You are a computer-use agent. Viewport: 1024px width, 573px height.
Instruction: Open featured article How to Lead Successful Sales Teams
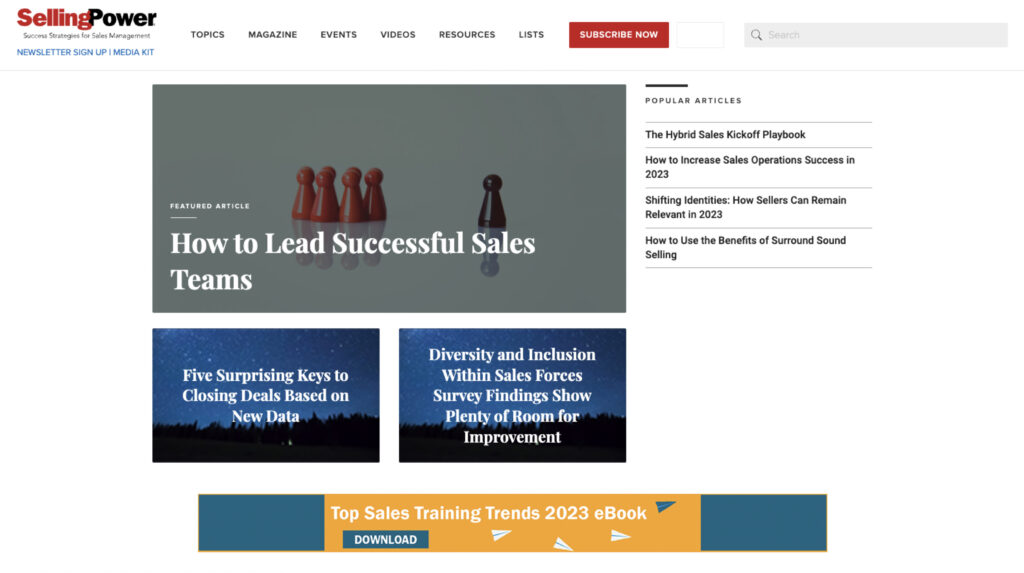pyautogui.click(x=389, y=198)
